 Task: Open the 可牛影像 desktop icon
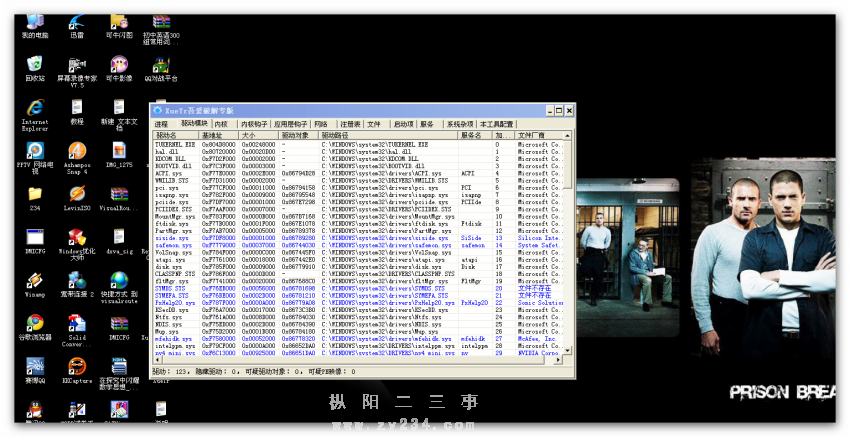(x=119, y=69)
